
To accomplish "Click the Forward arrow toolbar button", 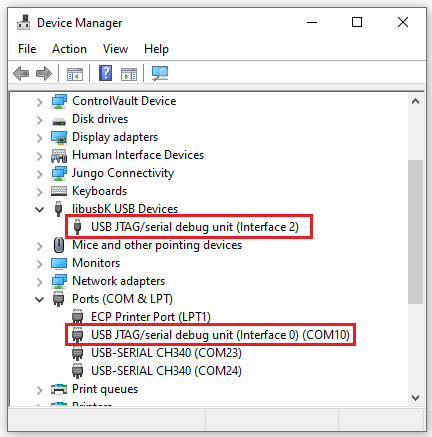I will pyautogui.click(x=44, y=73).
